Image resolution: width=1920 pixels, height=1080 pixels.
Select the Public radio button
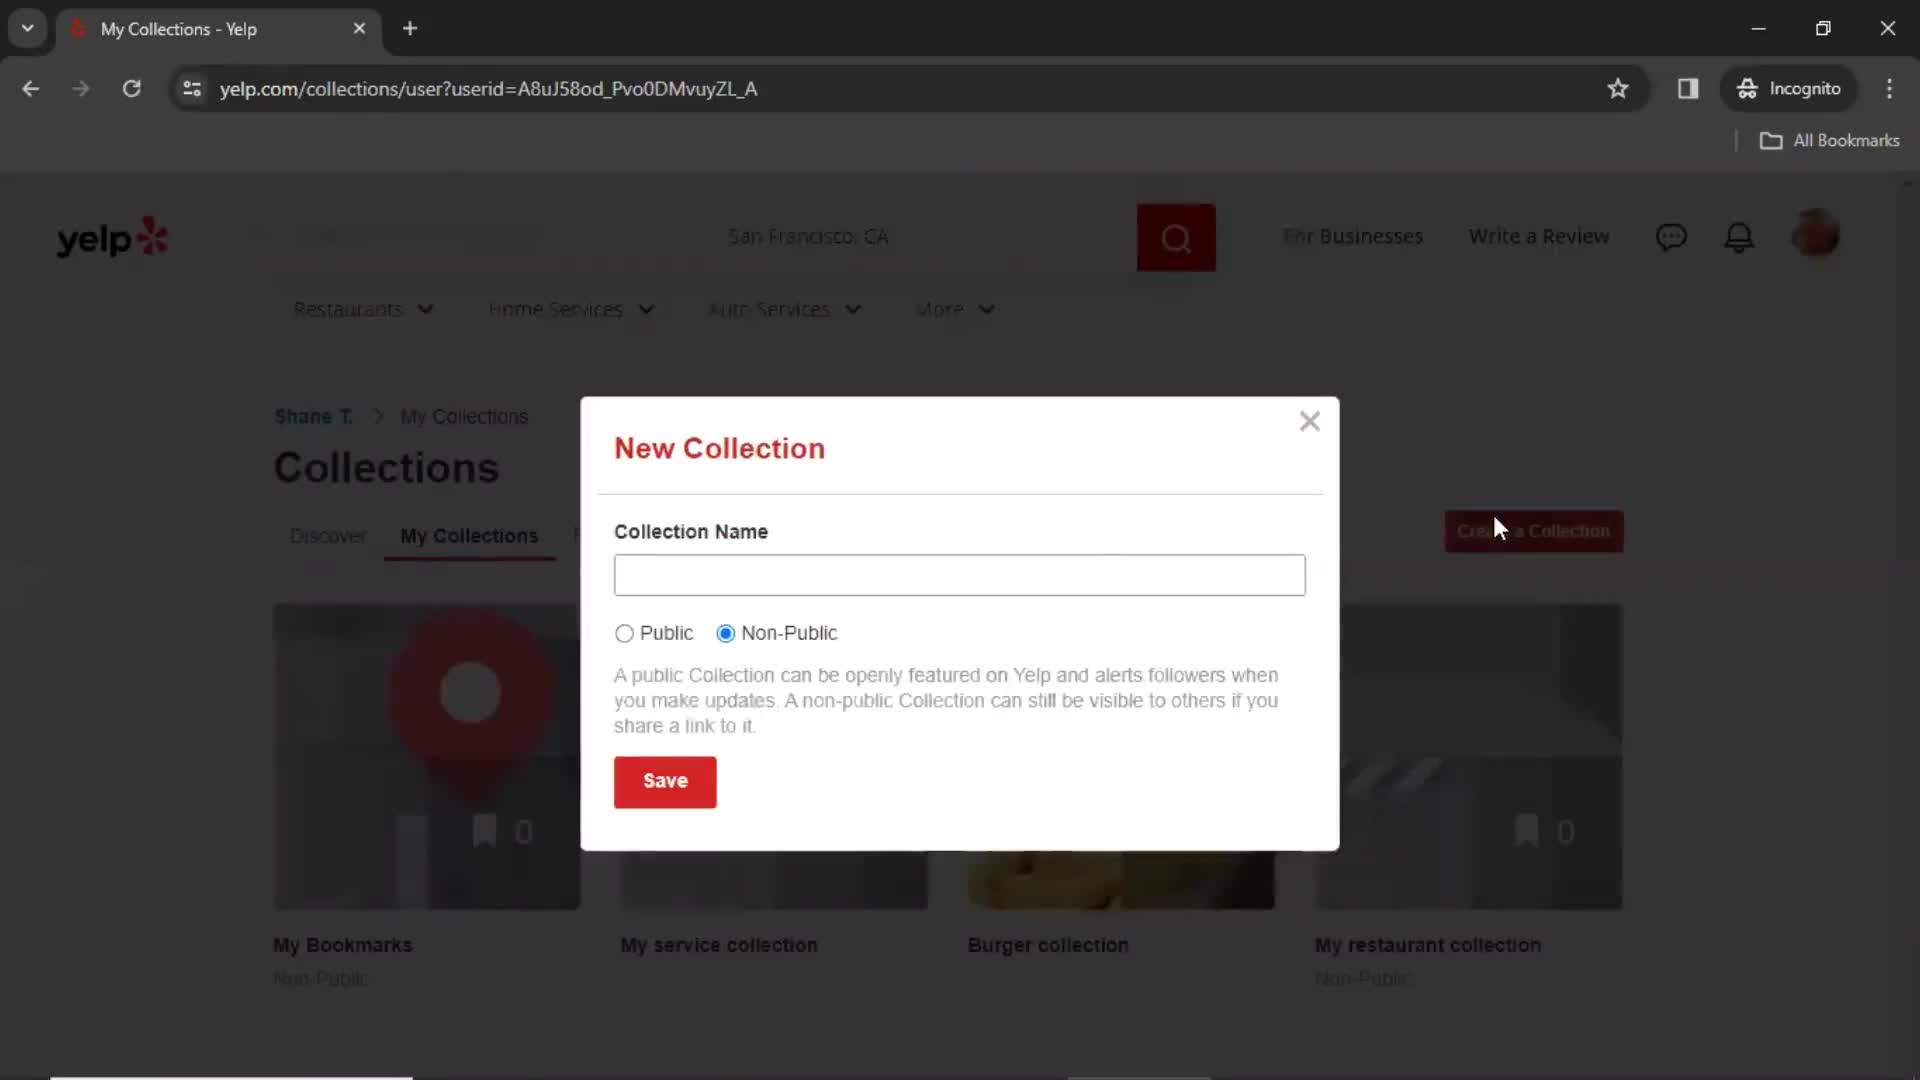pyautogui.click(x=624, y=633)
